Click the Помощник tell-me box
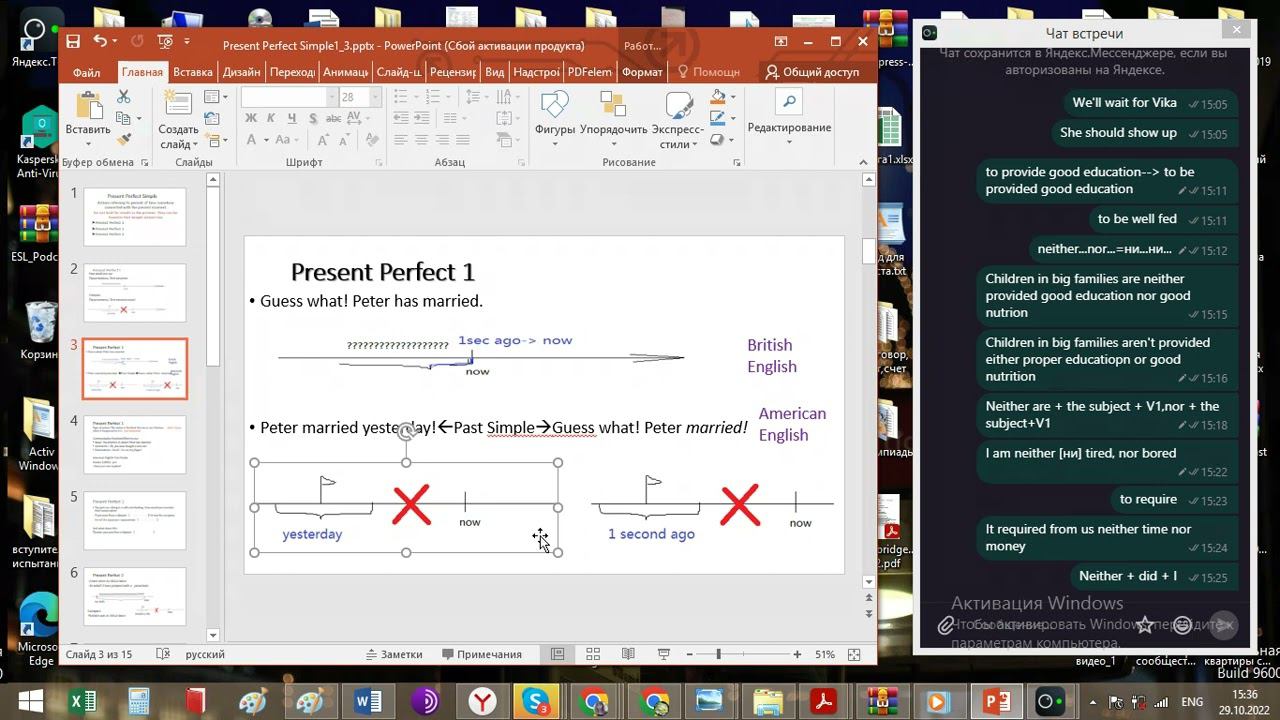Screen dimensions: 1280x720 [708, 72]
